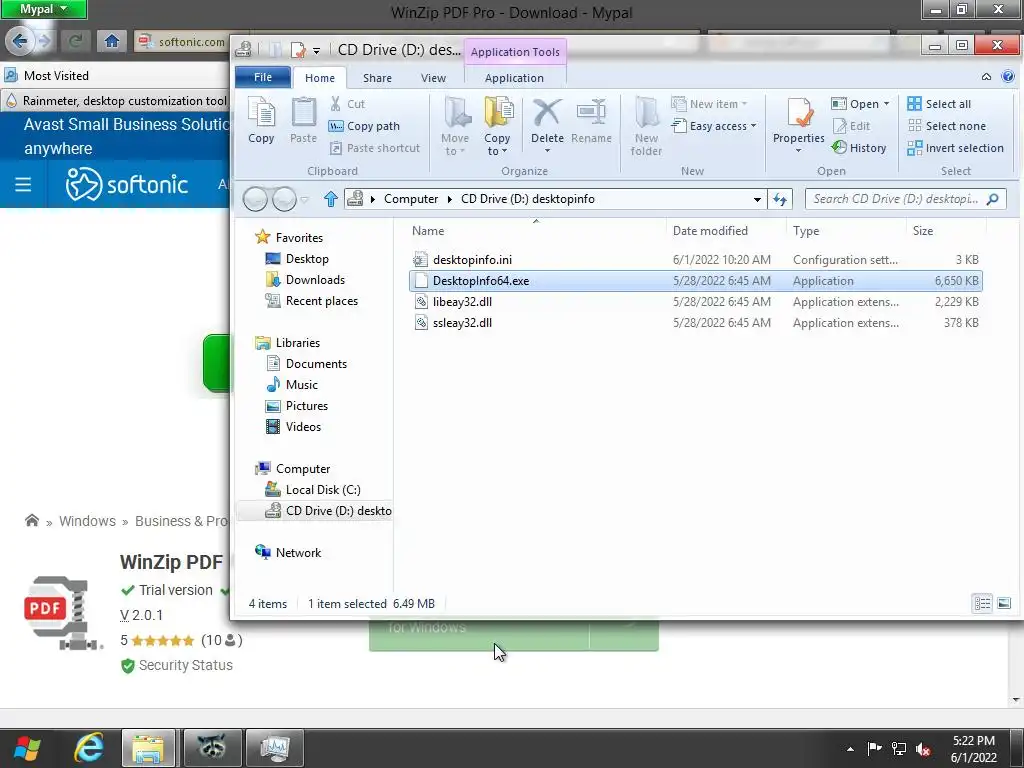
Task: Switch to the View ribbon tab
Action: (433, 78)
